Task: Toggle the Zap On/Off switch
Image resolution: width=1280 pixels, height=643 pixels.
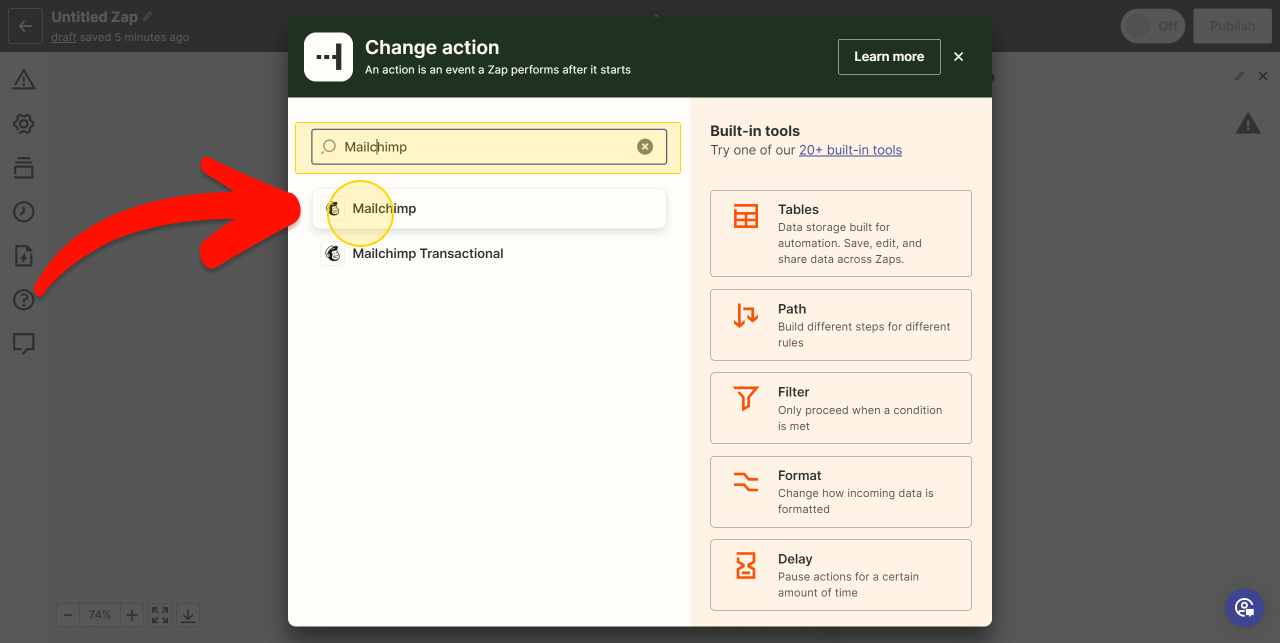Action: tap(1153, 26)
